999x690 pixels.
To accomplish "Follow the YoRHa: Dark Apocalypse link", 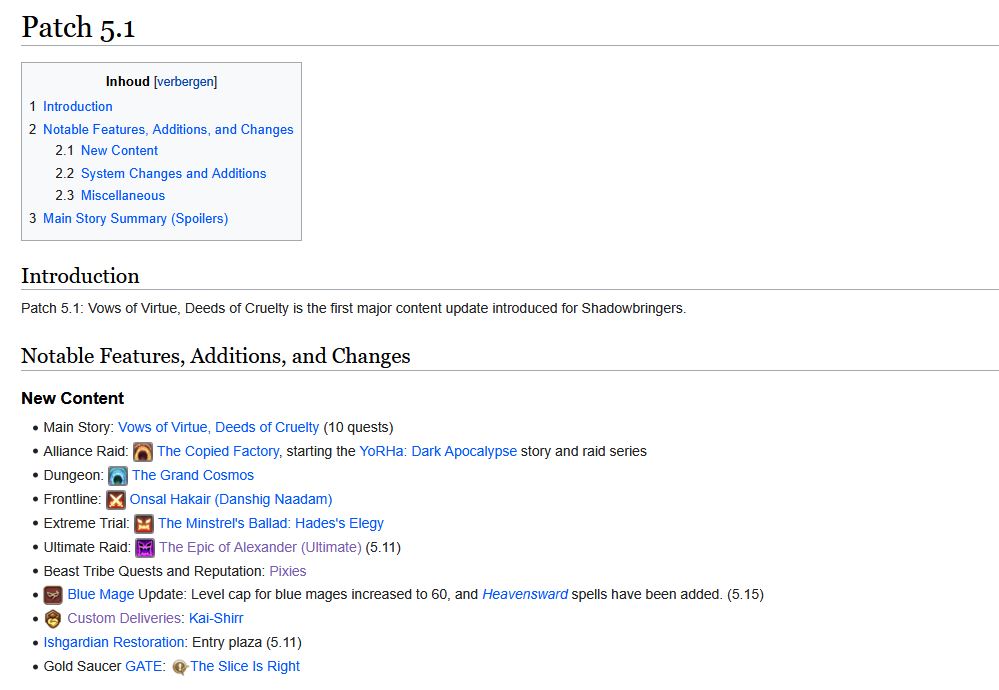I will click(x=438, y=452).
